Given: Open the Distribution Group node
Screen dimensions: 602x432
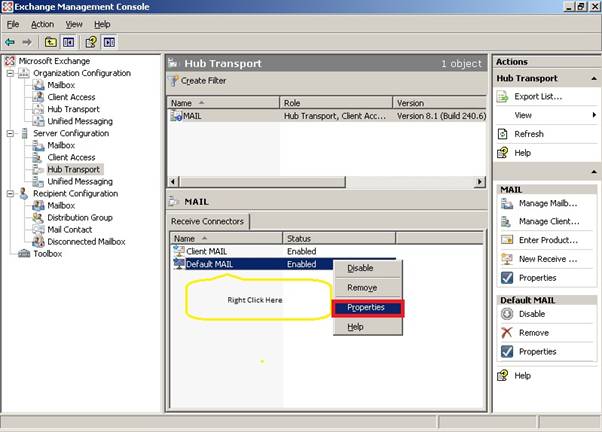Looking at the screenshot, I should (x=80, y=218).
